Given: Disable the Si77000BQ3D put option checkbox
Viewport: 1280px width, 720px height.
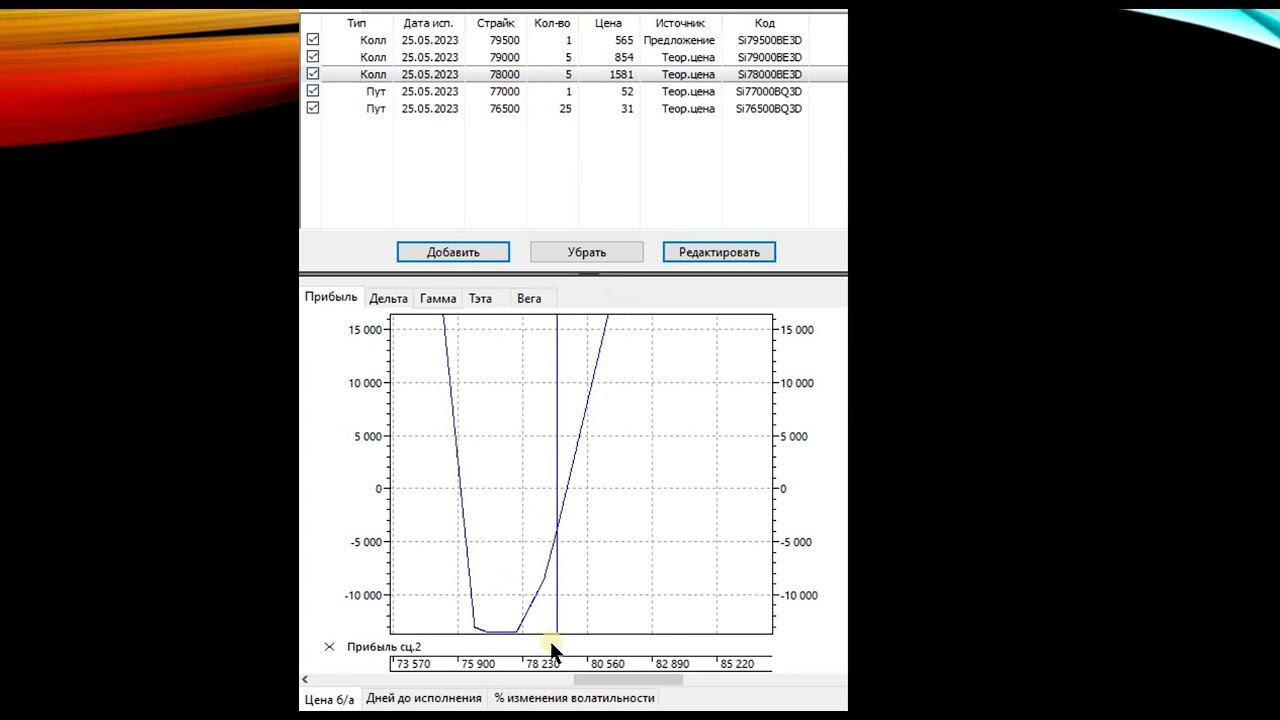Looking at the screenshot, I should (x=313, y=91).
